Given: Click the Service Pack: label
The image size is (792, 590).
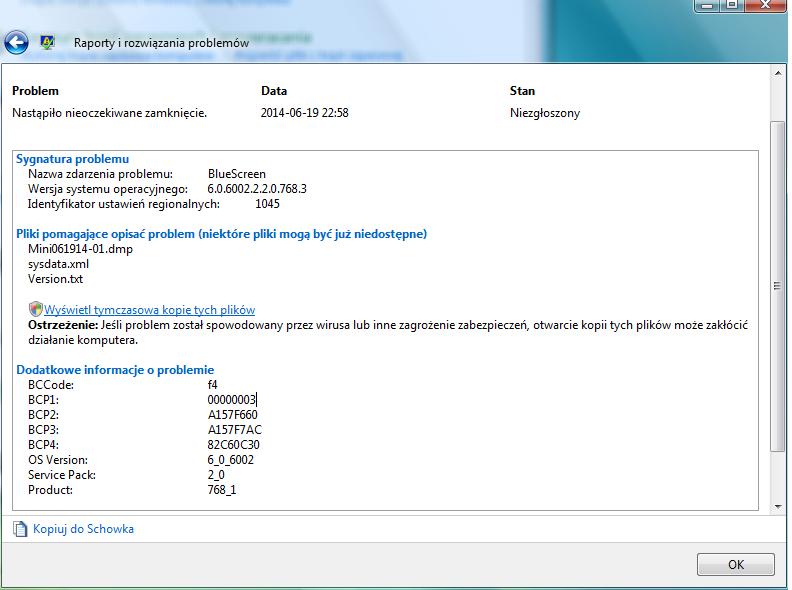Looking at the screenshot, I should click(62, 475).
